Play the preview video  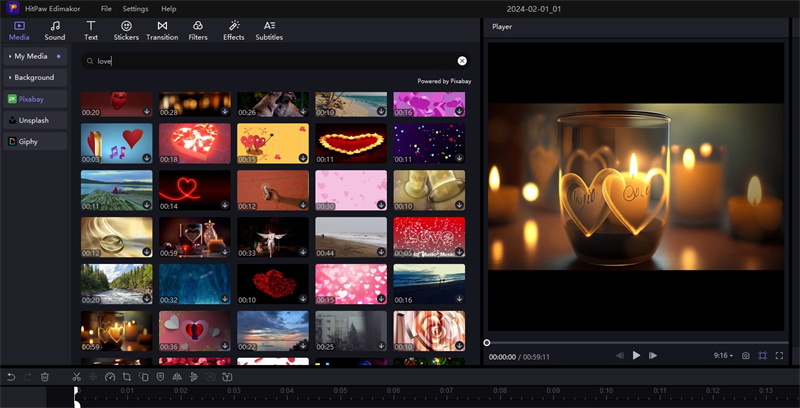tap(636, 355)
